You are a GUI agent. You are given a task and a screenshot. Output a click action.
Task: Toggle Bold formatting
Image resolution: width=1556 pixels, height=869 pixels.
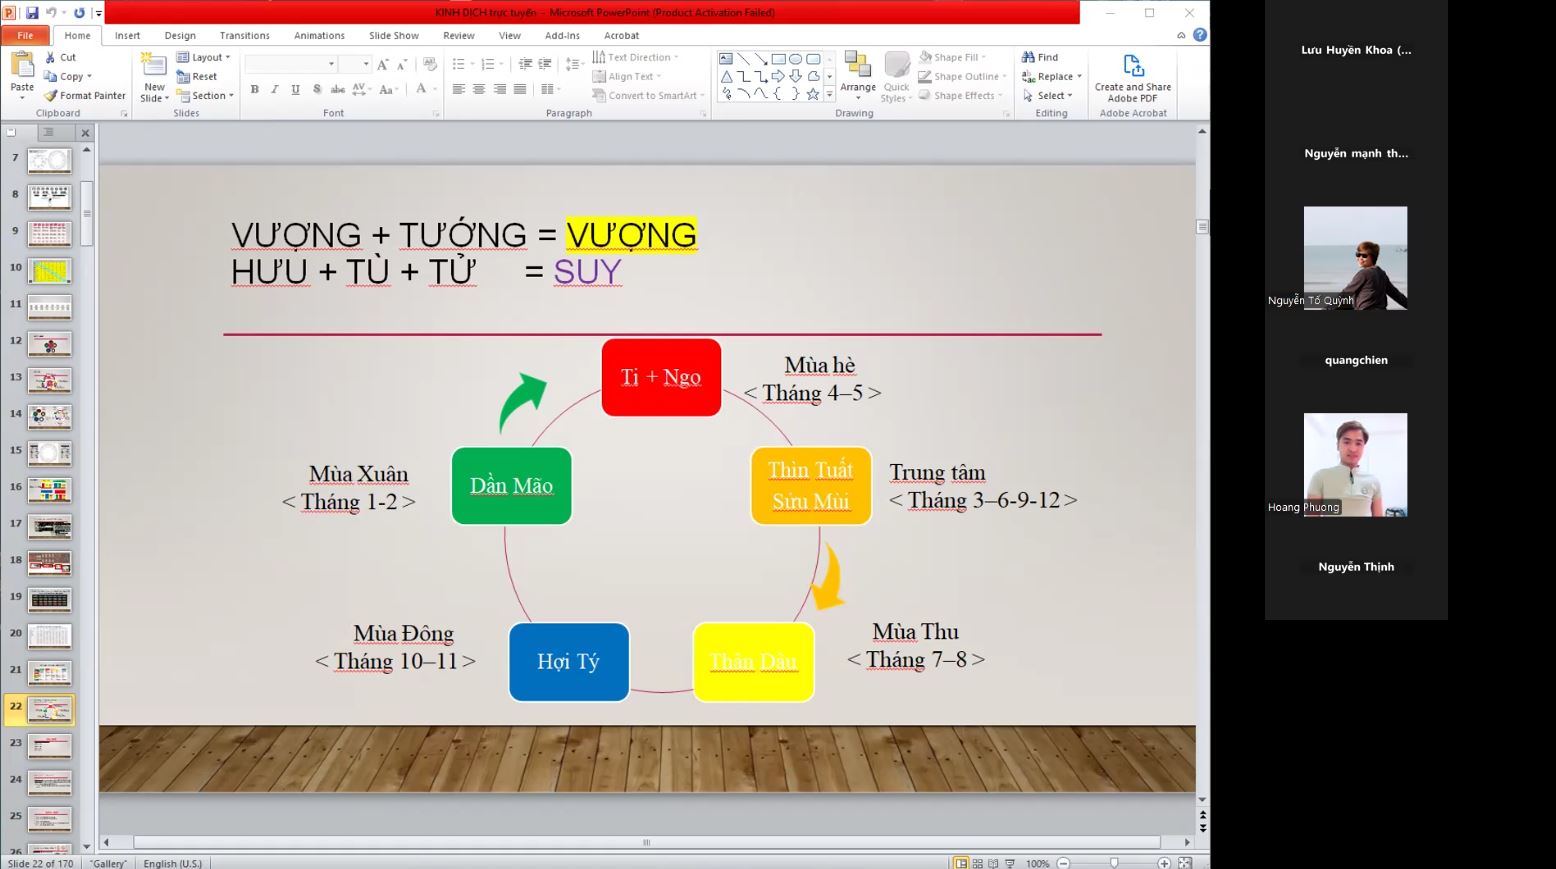(x=255, y=90)
